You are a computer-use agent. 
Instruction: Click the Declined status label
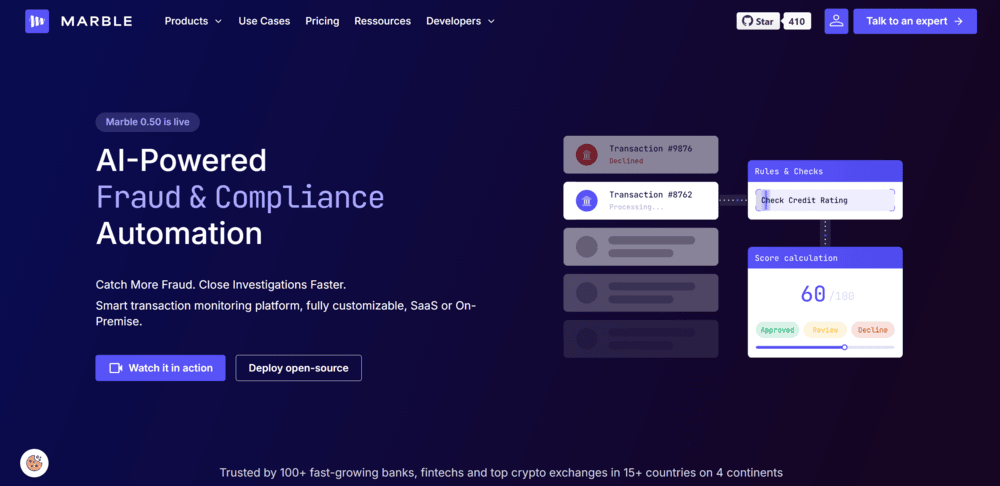click(x=626, y=161)
